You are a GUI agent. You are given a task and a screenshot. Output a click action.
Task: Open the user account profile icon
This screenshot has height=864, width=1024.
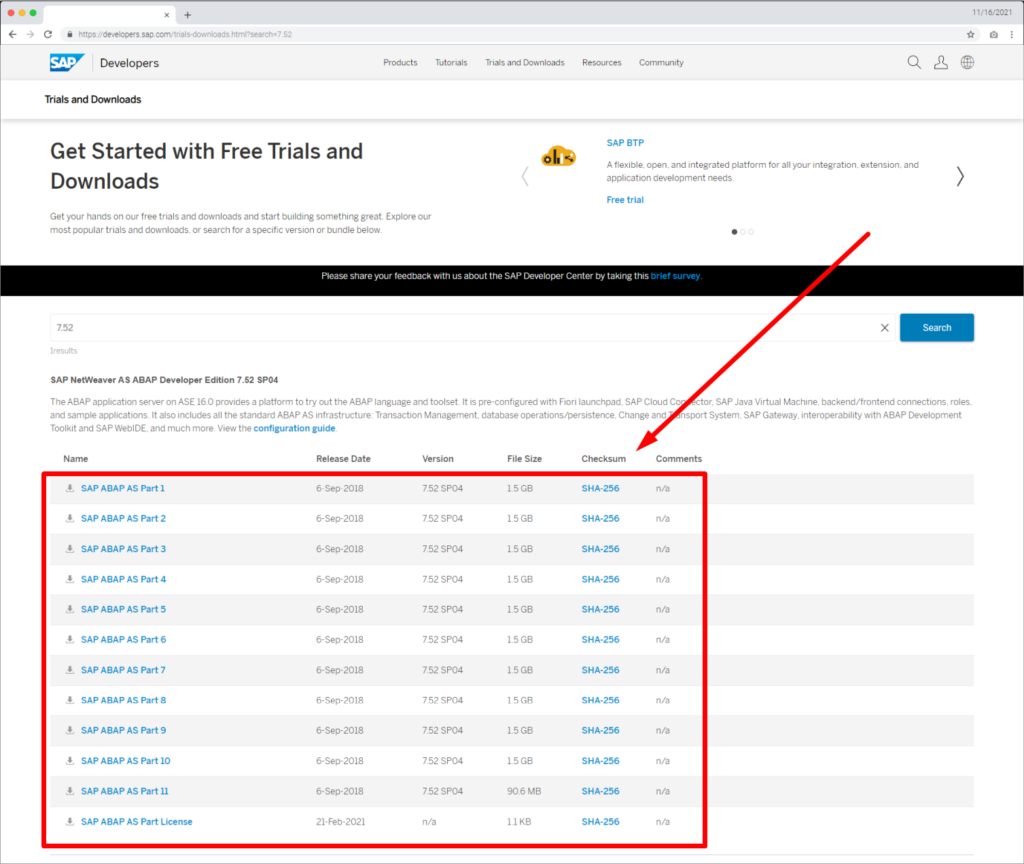tap(940, 62)
